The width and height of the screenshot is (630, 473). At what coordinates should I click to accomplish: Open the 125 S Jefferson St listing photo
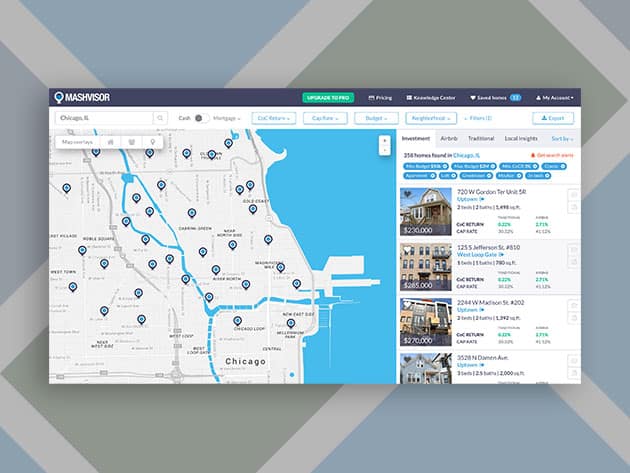coord(425,264)
